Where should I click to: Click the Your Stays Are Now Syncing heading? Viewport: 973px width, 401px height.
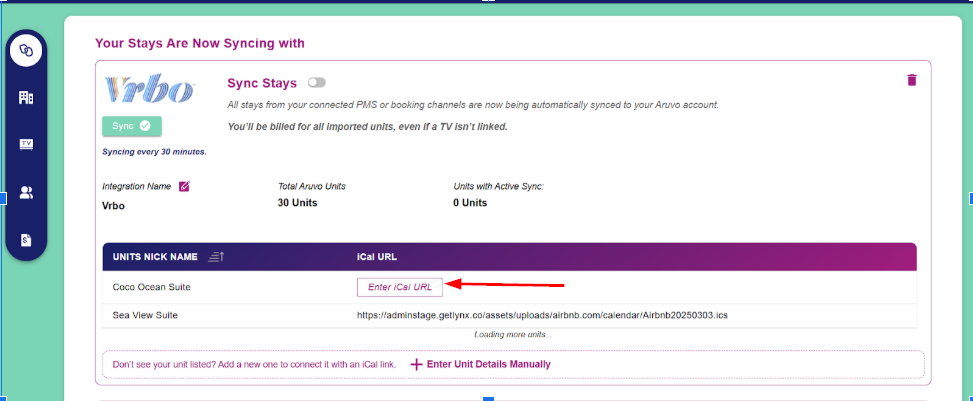point(200,43)
